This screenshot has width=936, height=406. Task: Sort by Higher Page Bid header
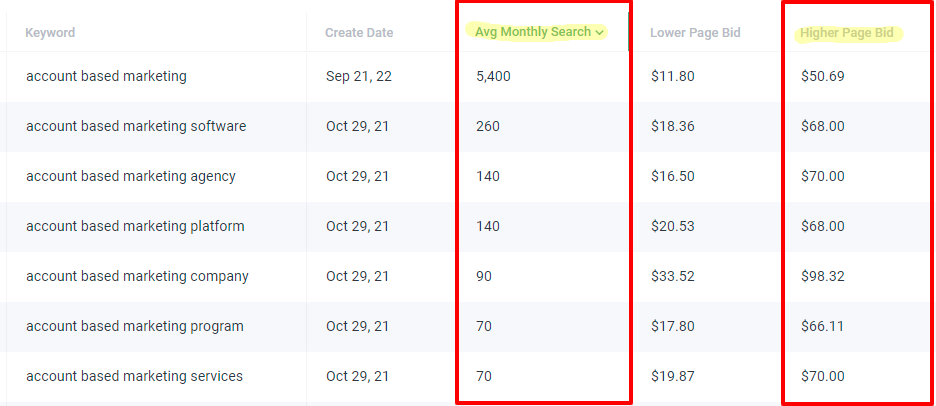coord(846,33)
